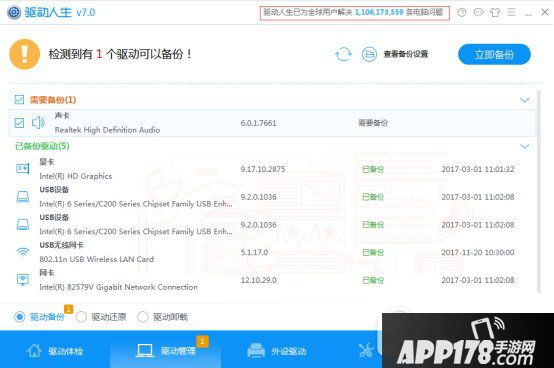The image size is (554, 368).
Task: Click the 已备份驱动(5) section header text
Action: click(42, 146)
